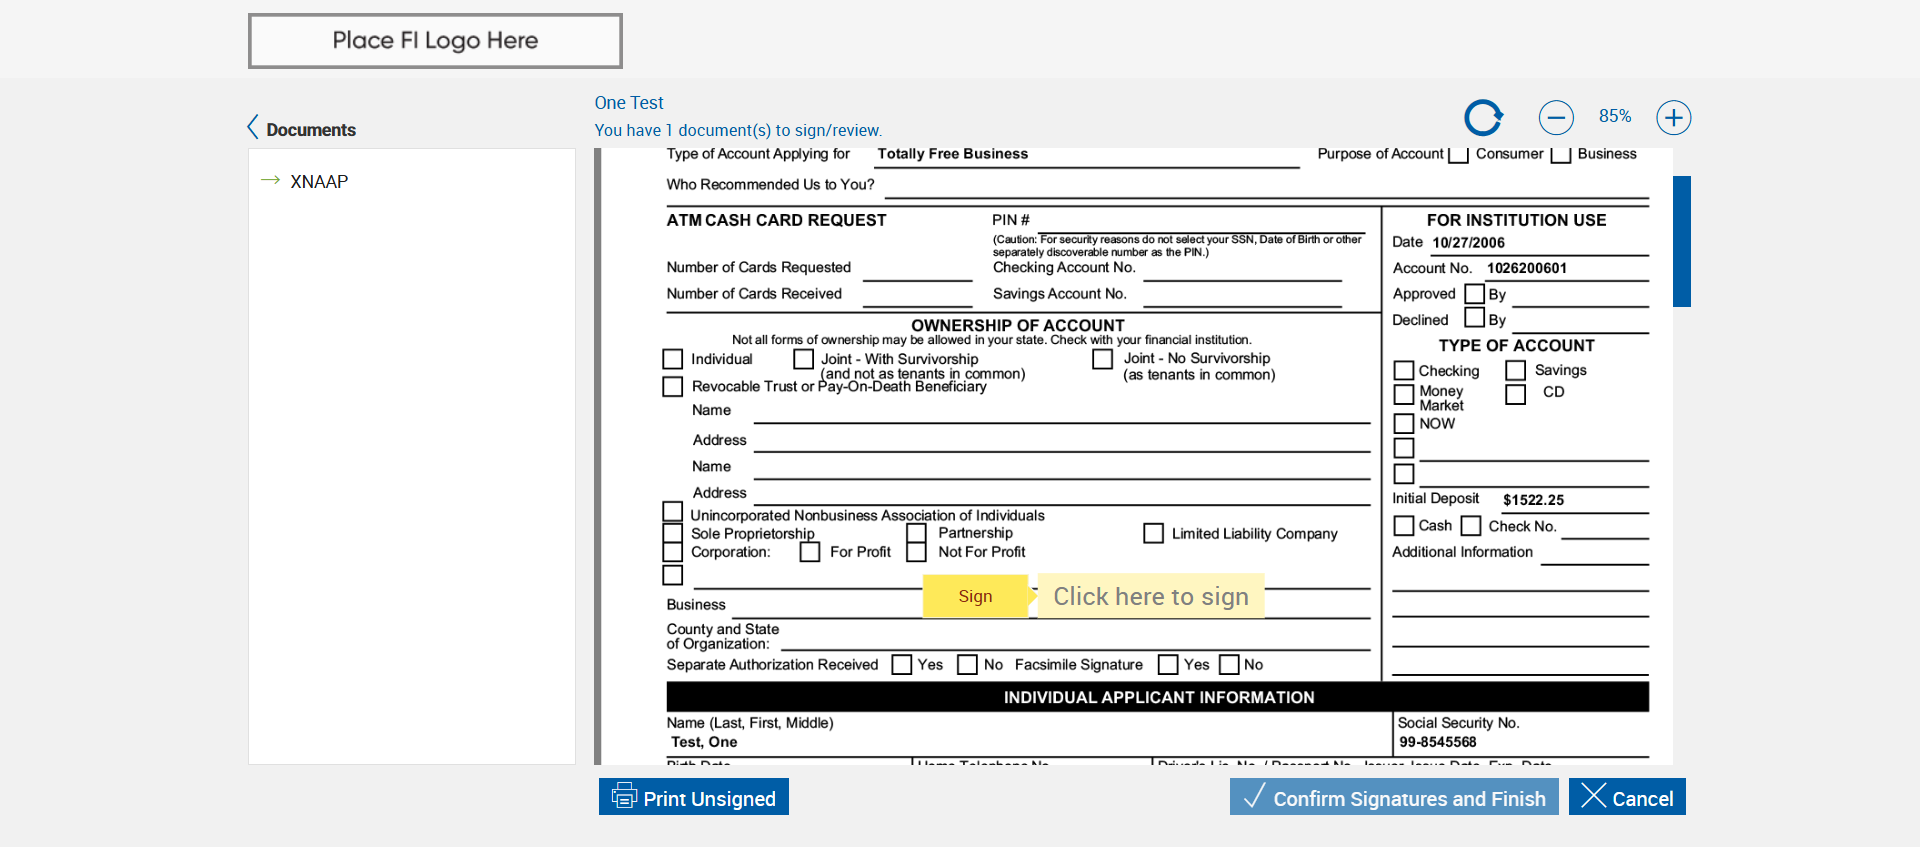Viewport: 1920px width, 847px height.
Task: Click the 'Click here to sign' field
Action: coord(1151,596)
